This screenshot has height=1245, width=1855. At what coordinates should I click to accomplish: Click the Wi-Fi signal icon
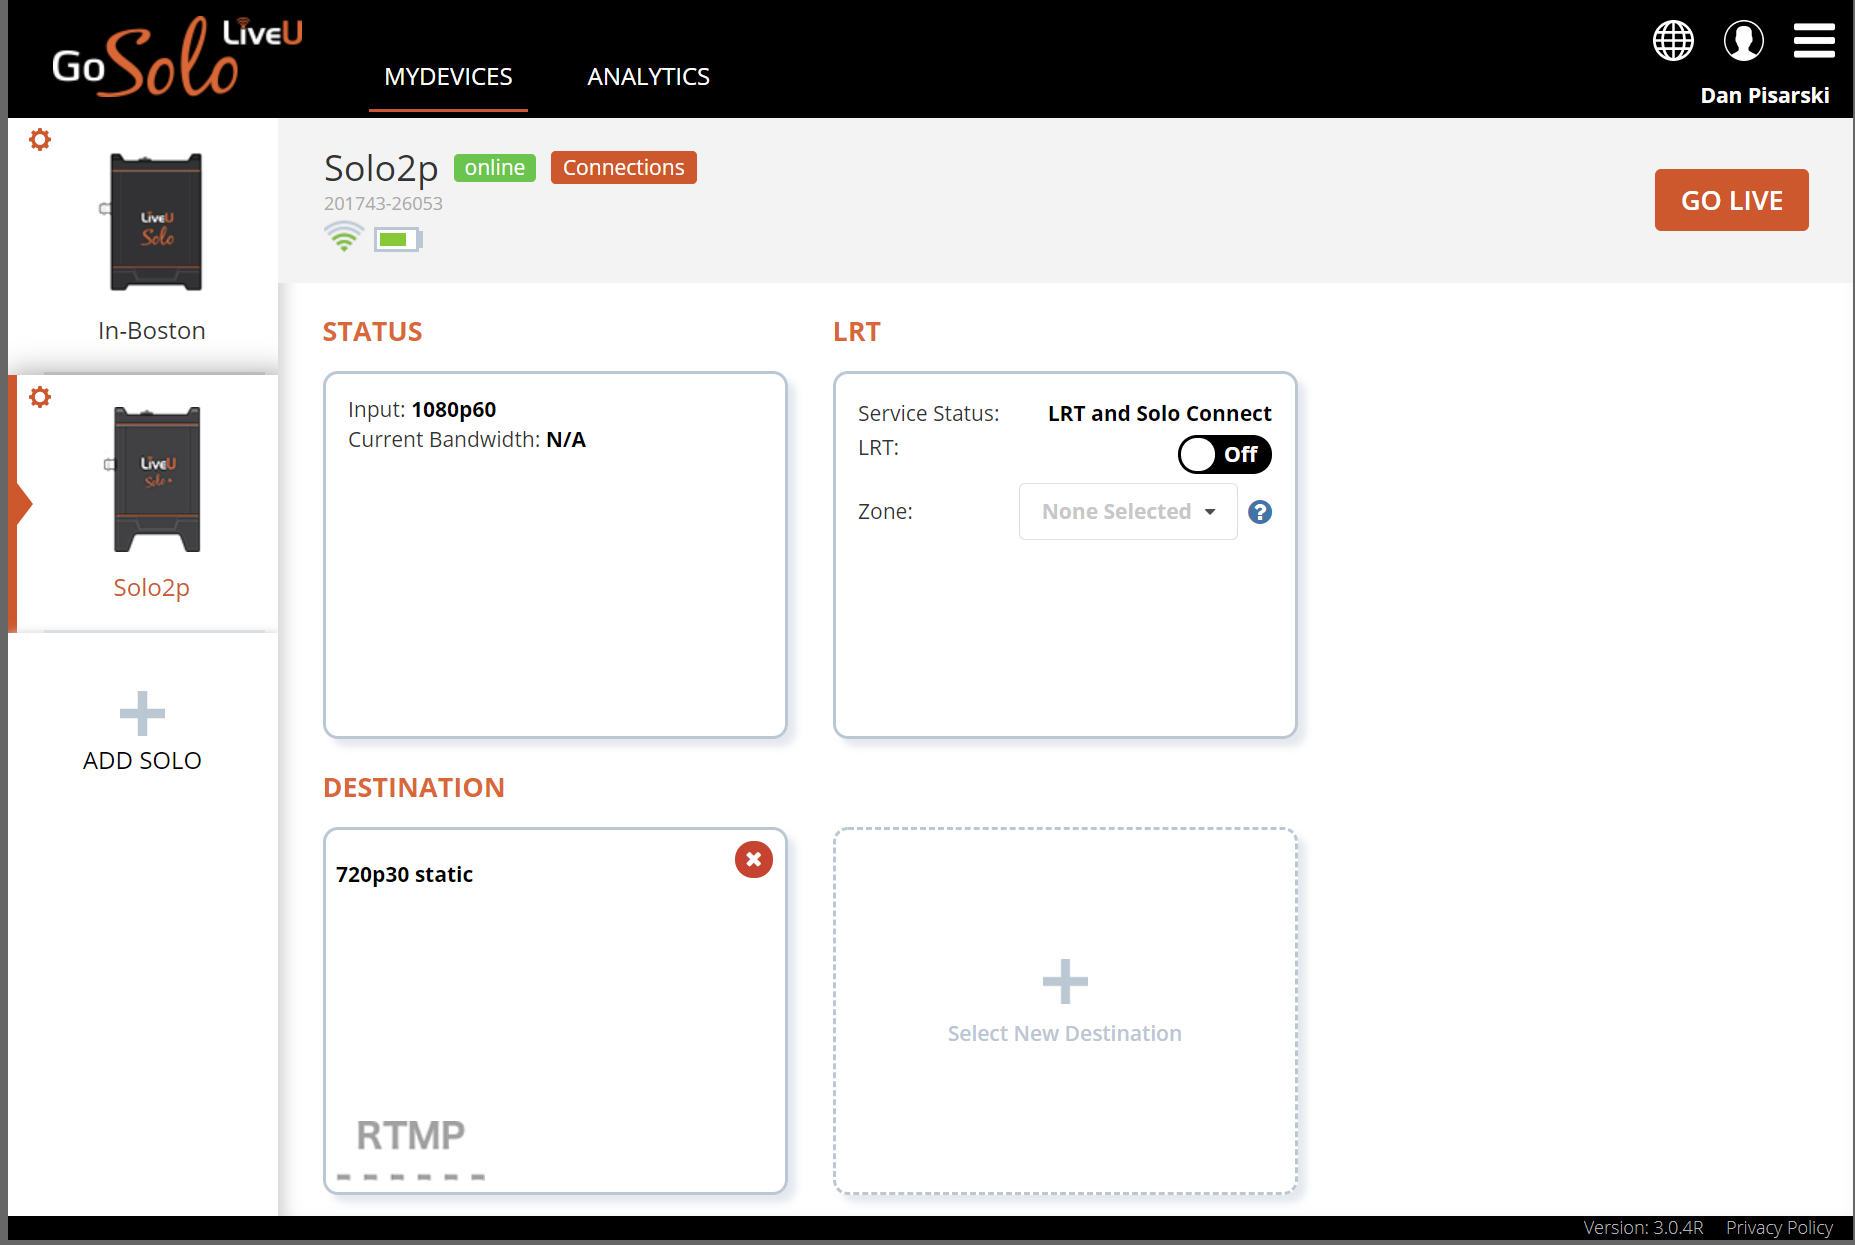[344, 238]
